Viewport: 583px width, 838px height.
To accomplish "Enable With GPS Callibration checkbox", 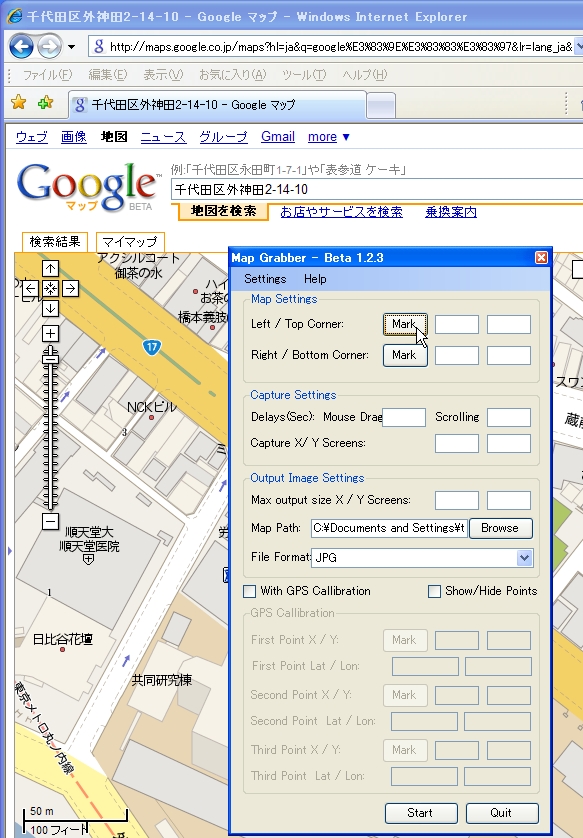I will (x=249, y=591).
